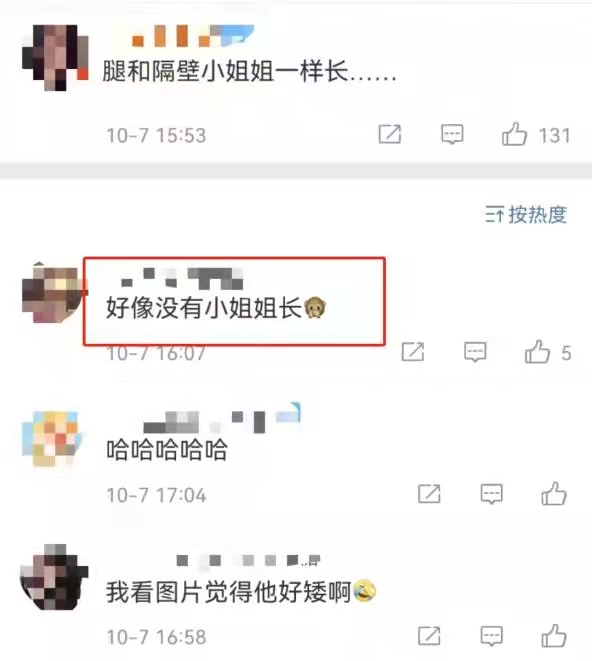Open the 按热度 sort order selector

click(x=526, y=215)
